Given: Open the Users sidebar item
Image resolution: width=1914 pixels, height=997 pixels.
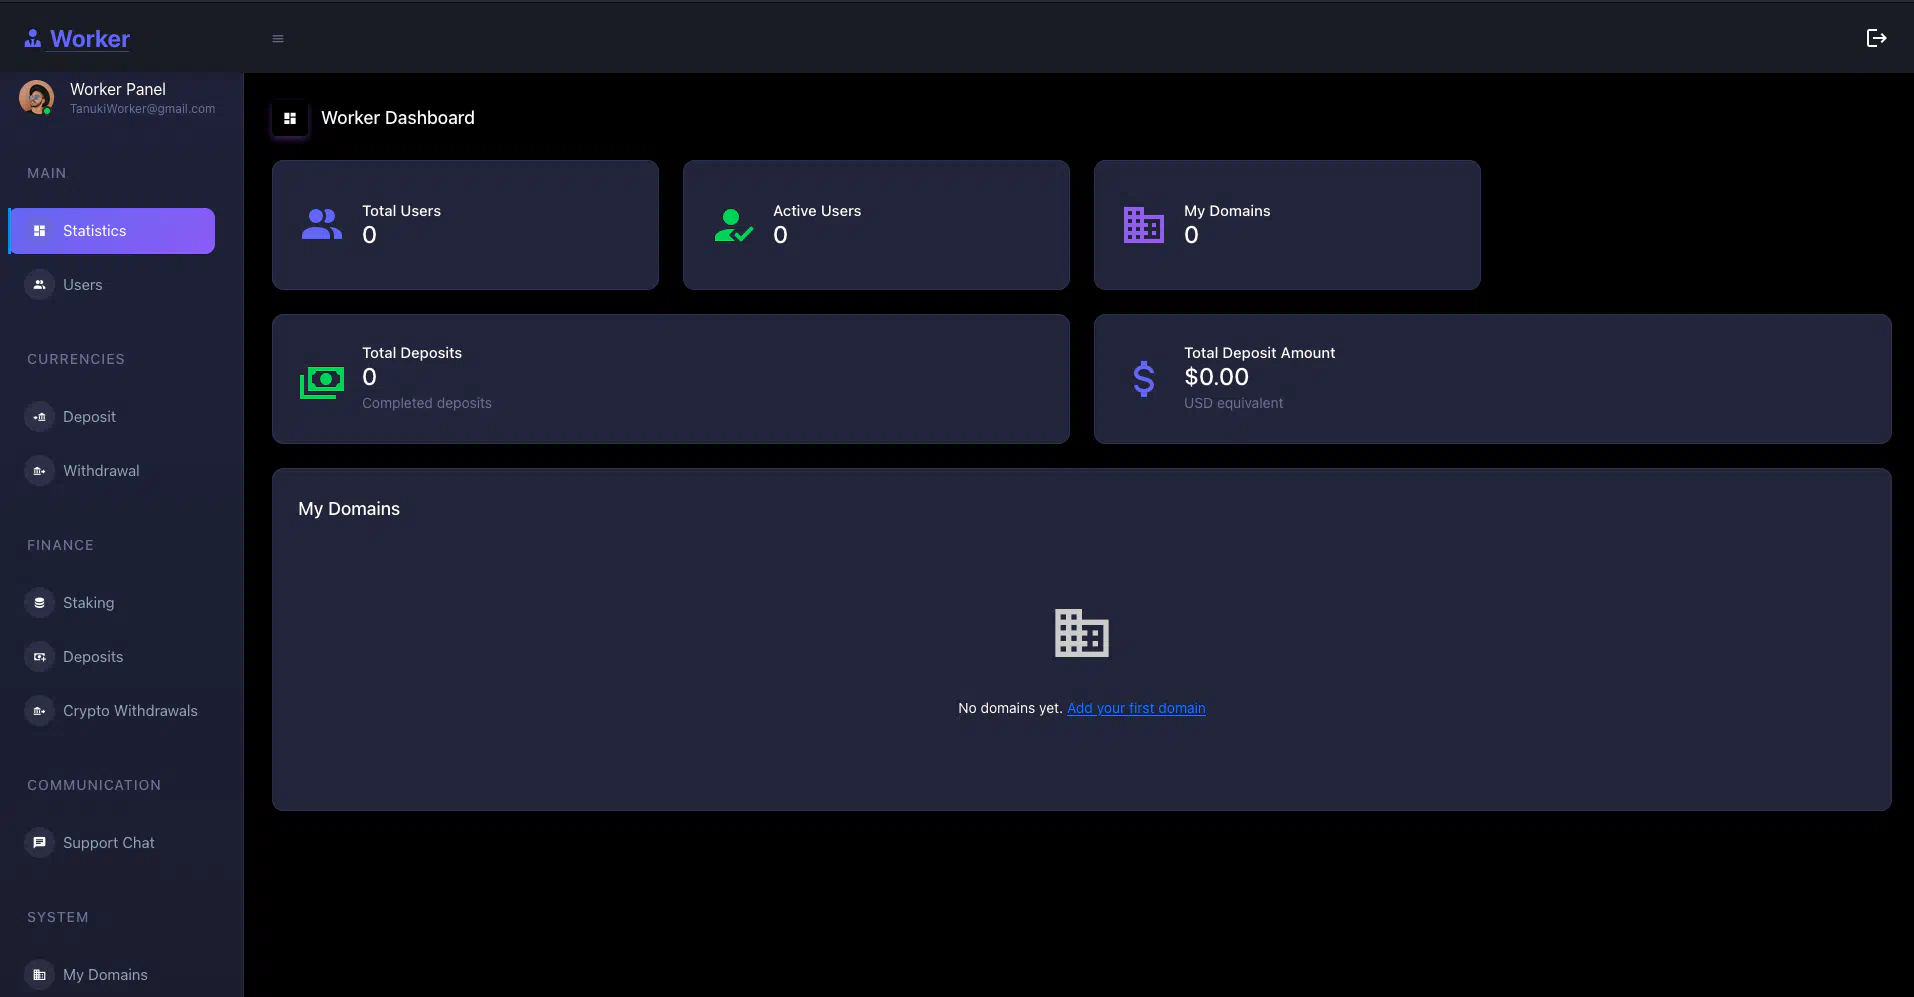Looking at the screenshot, I should tap(82, 285).
